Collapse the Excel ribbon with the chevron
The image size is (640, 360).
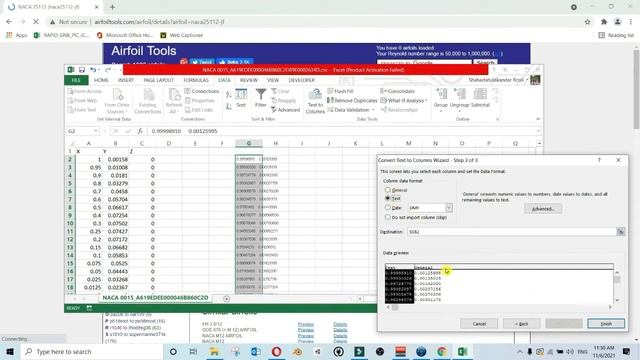coord(538,119)
